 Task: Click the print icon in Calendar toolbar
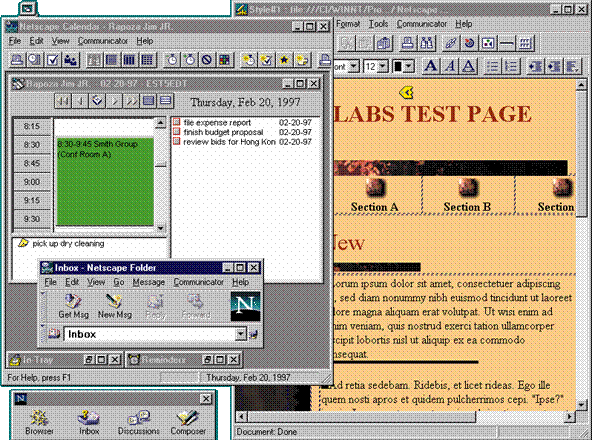[x=17, y=60]
